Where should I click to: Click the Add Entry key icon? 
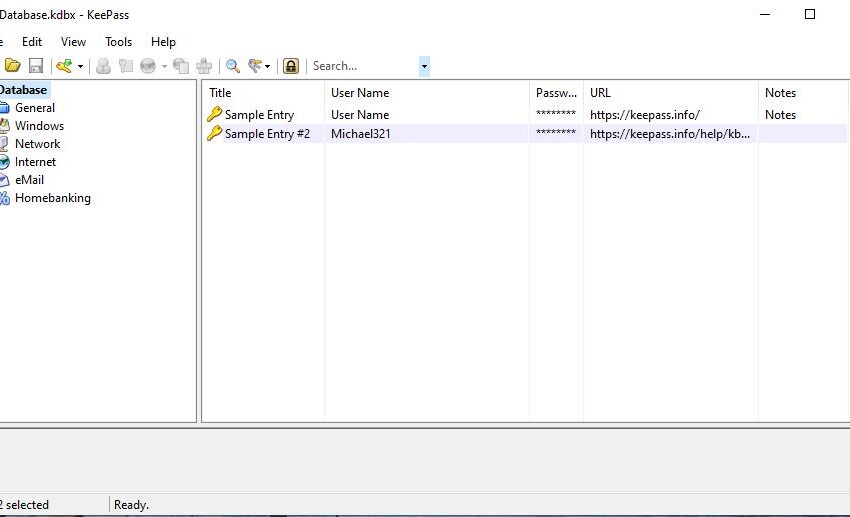click(x=64, y=66)
